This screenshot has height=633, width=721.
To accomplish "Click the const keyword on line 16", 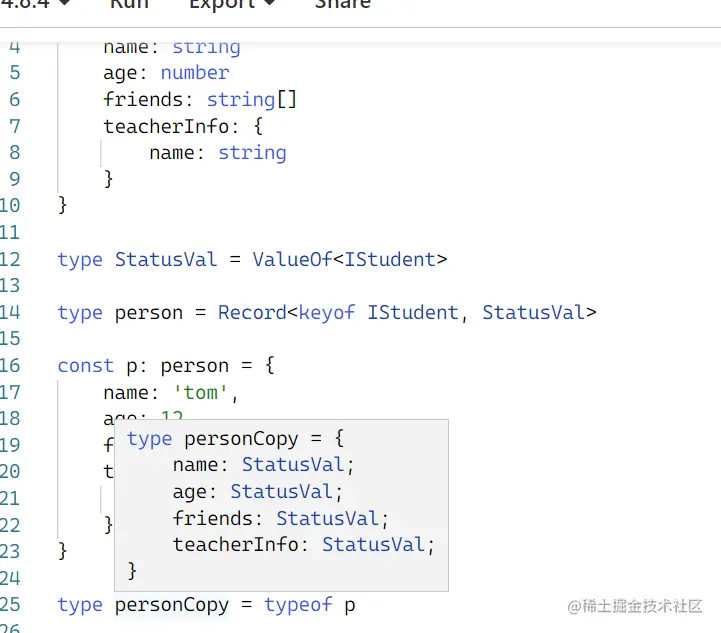I will pyautogui.click(x=85, y=365).
